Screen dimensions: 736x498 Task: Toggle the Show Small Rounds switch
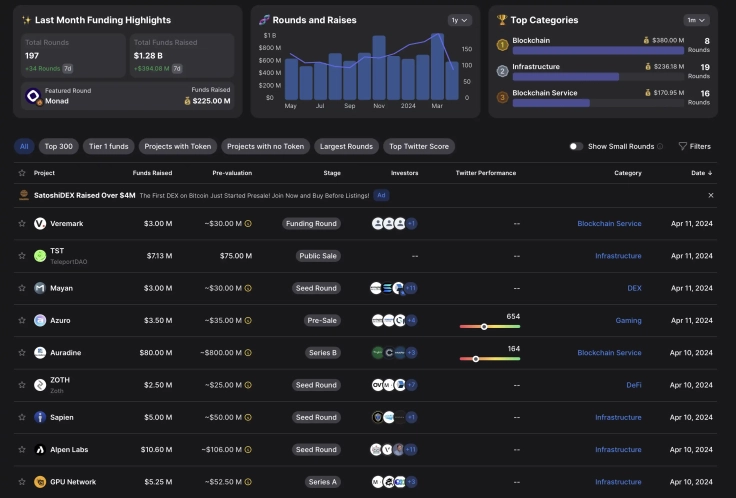pyautogui.click(x=576, y=146)
